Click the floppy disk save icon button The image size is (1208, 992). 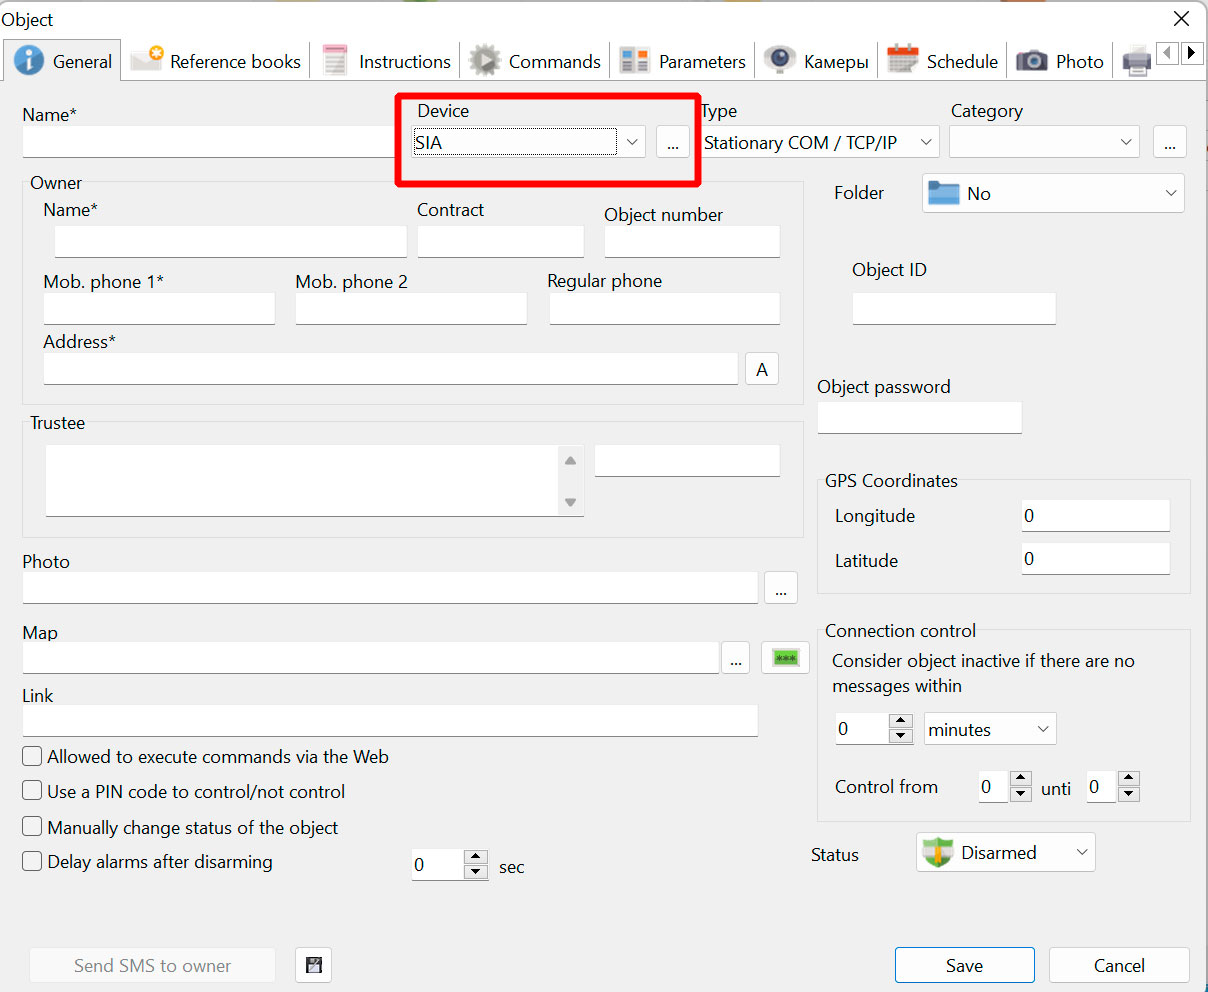pyautogui.click(x=314, y=965)
